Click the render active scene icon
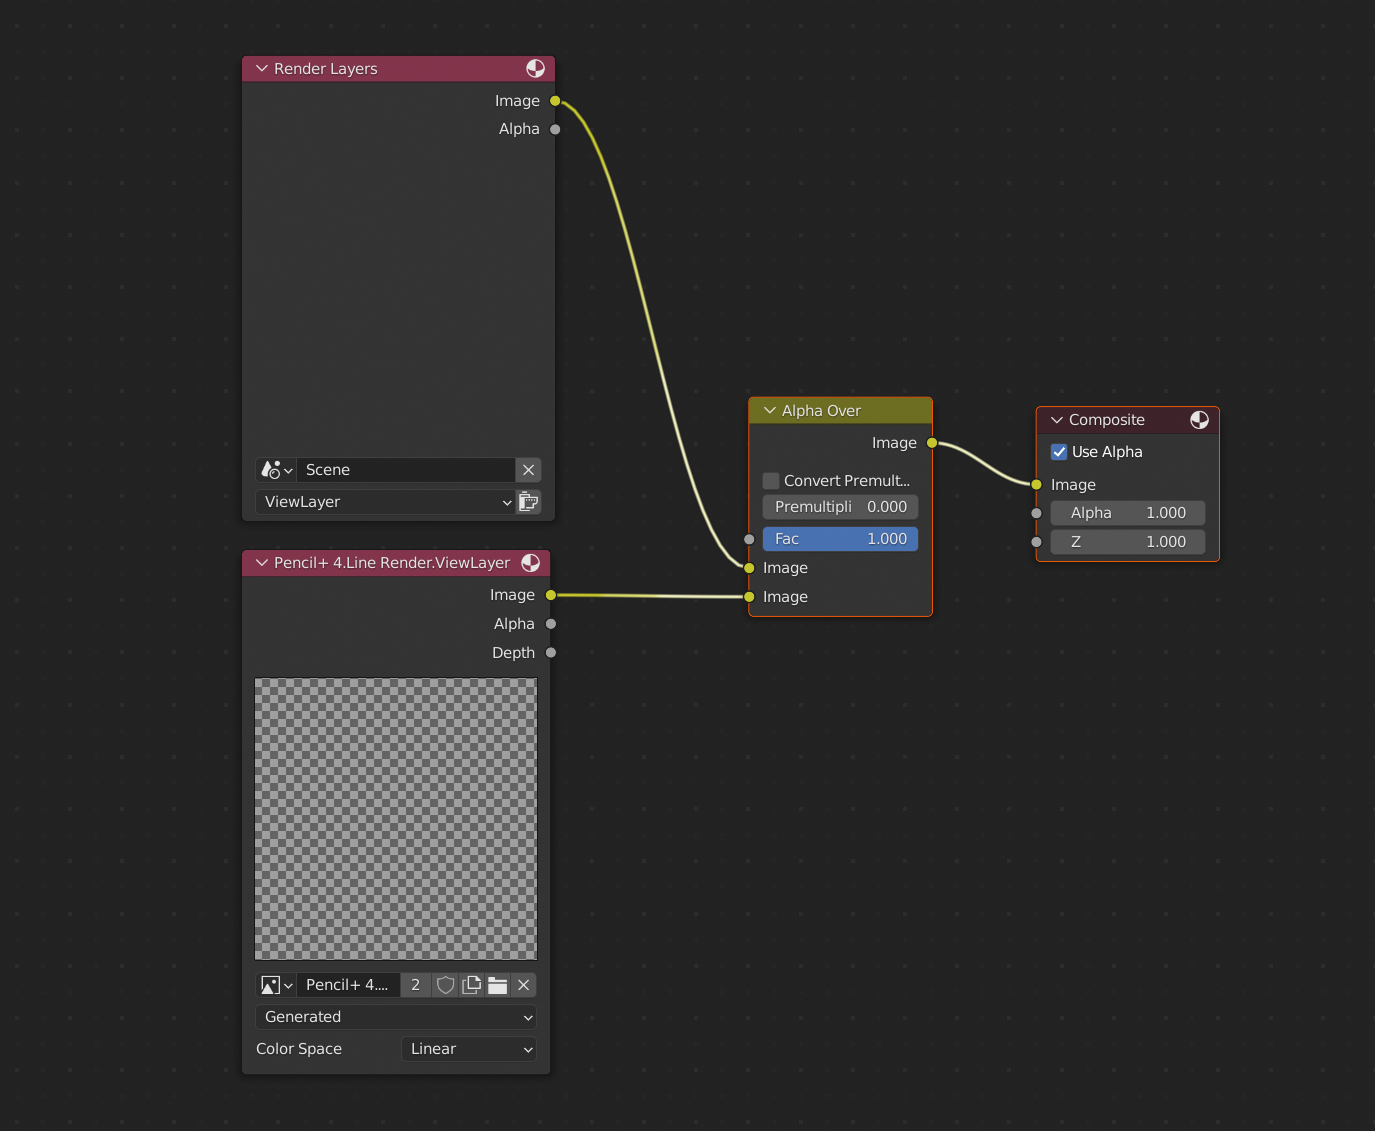Image resolution: width=1375 pixels, height=1131 pixels. (x=528, y=502)
